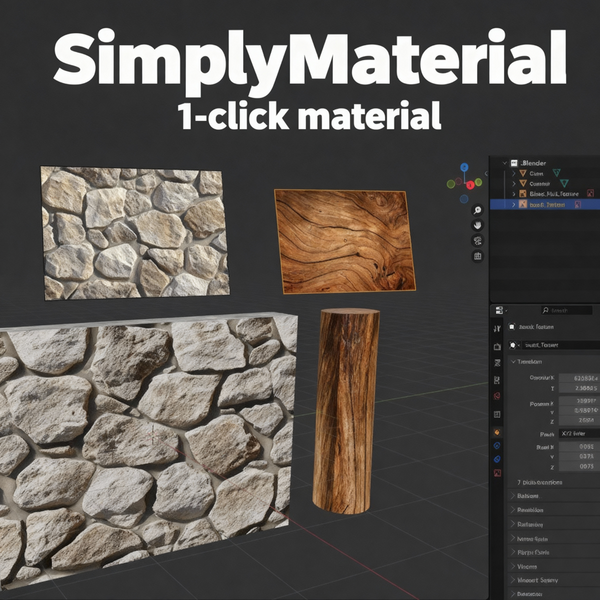The image size is (600, 600).
Task: Click the Scale X field showing 0.091
Action: pos(579,447)
